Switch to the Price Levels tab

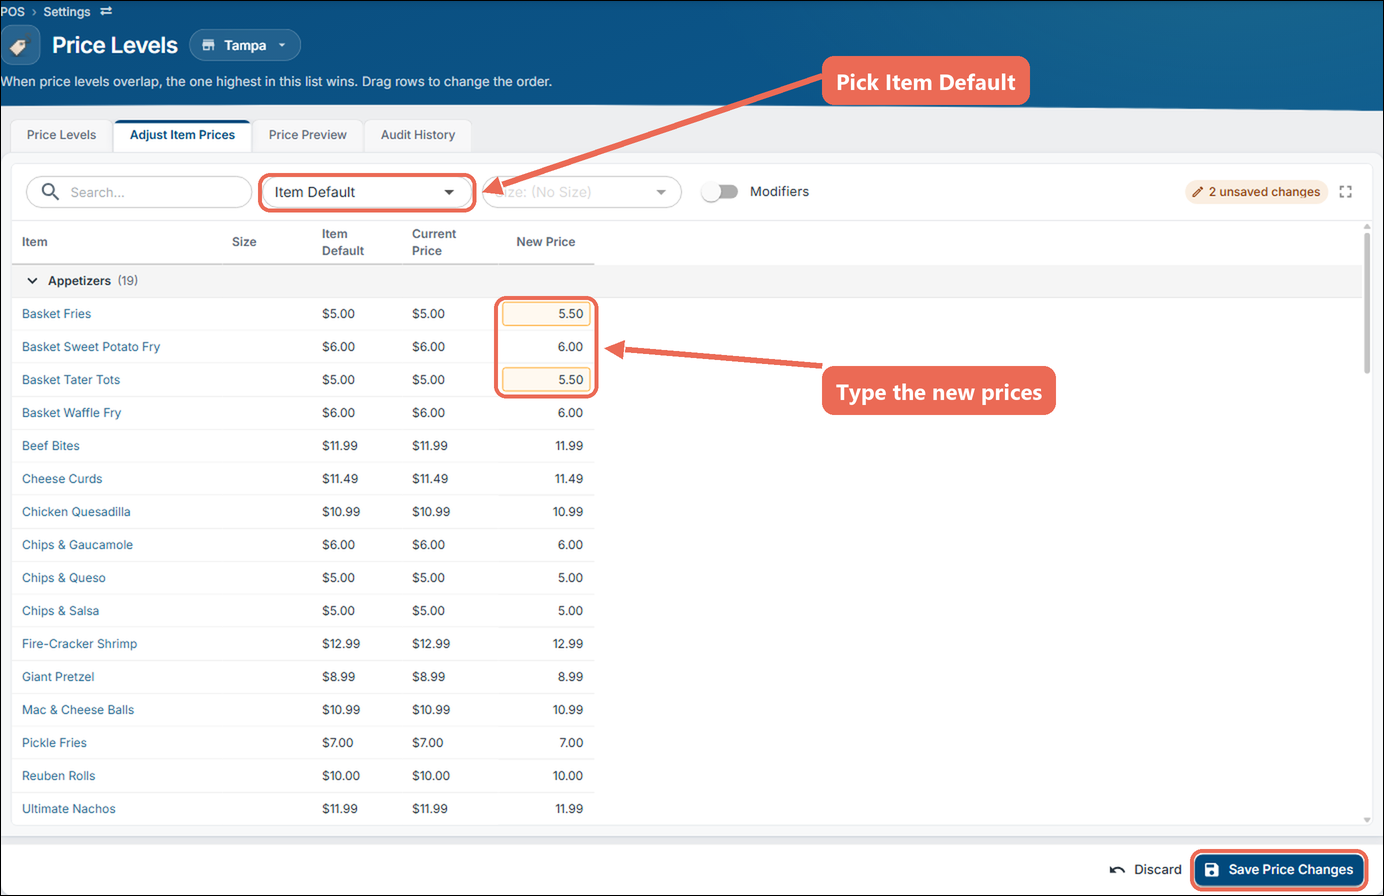pyautogui.click(x=62, y=135)
